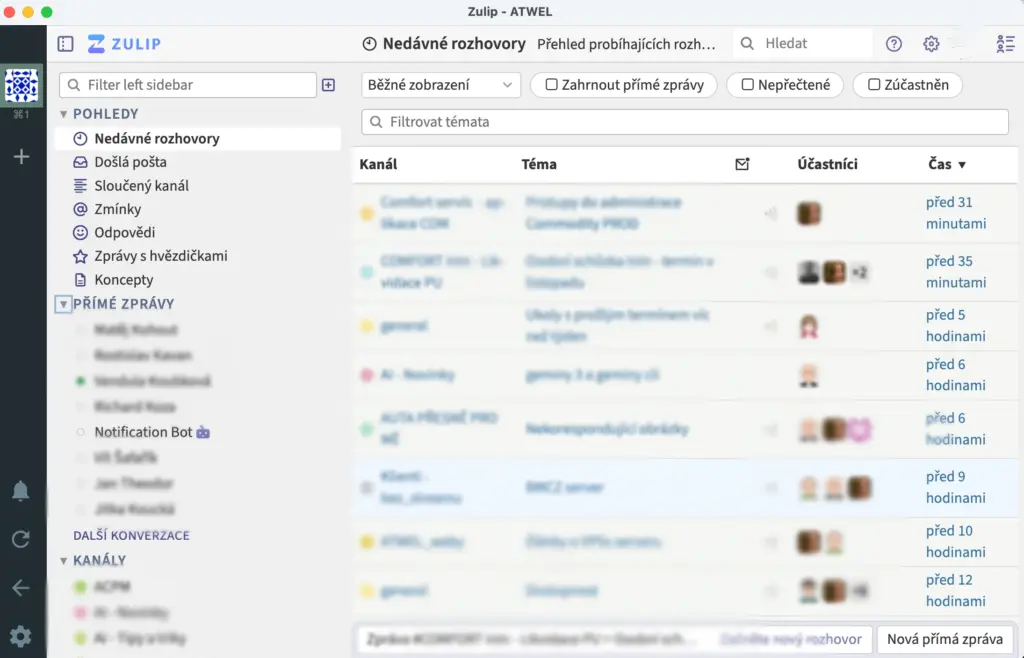Click the reload icon in left rail
Screen dimensions: 1024x658
tap(21, 539)
